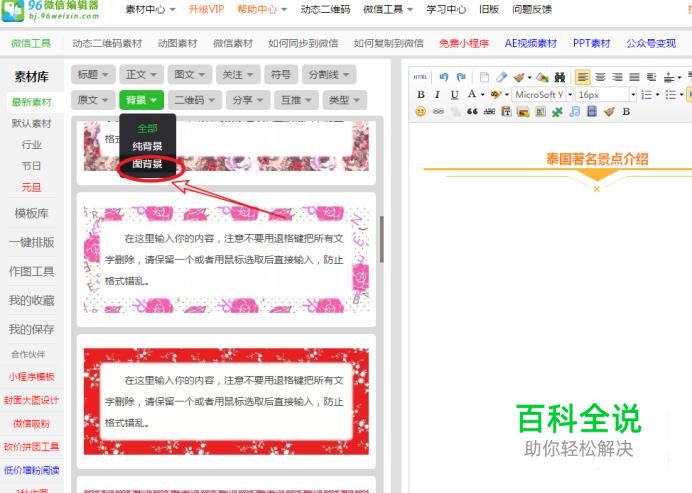
Task: Open find and replace binoculars icon
Action: click(x=560, y=77)
